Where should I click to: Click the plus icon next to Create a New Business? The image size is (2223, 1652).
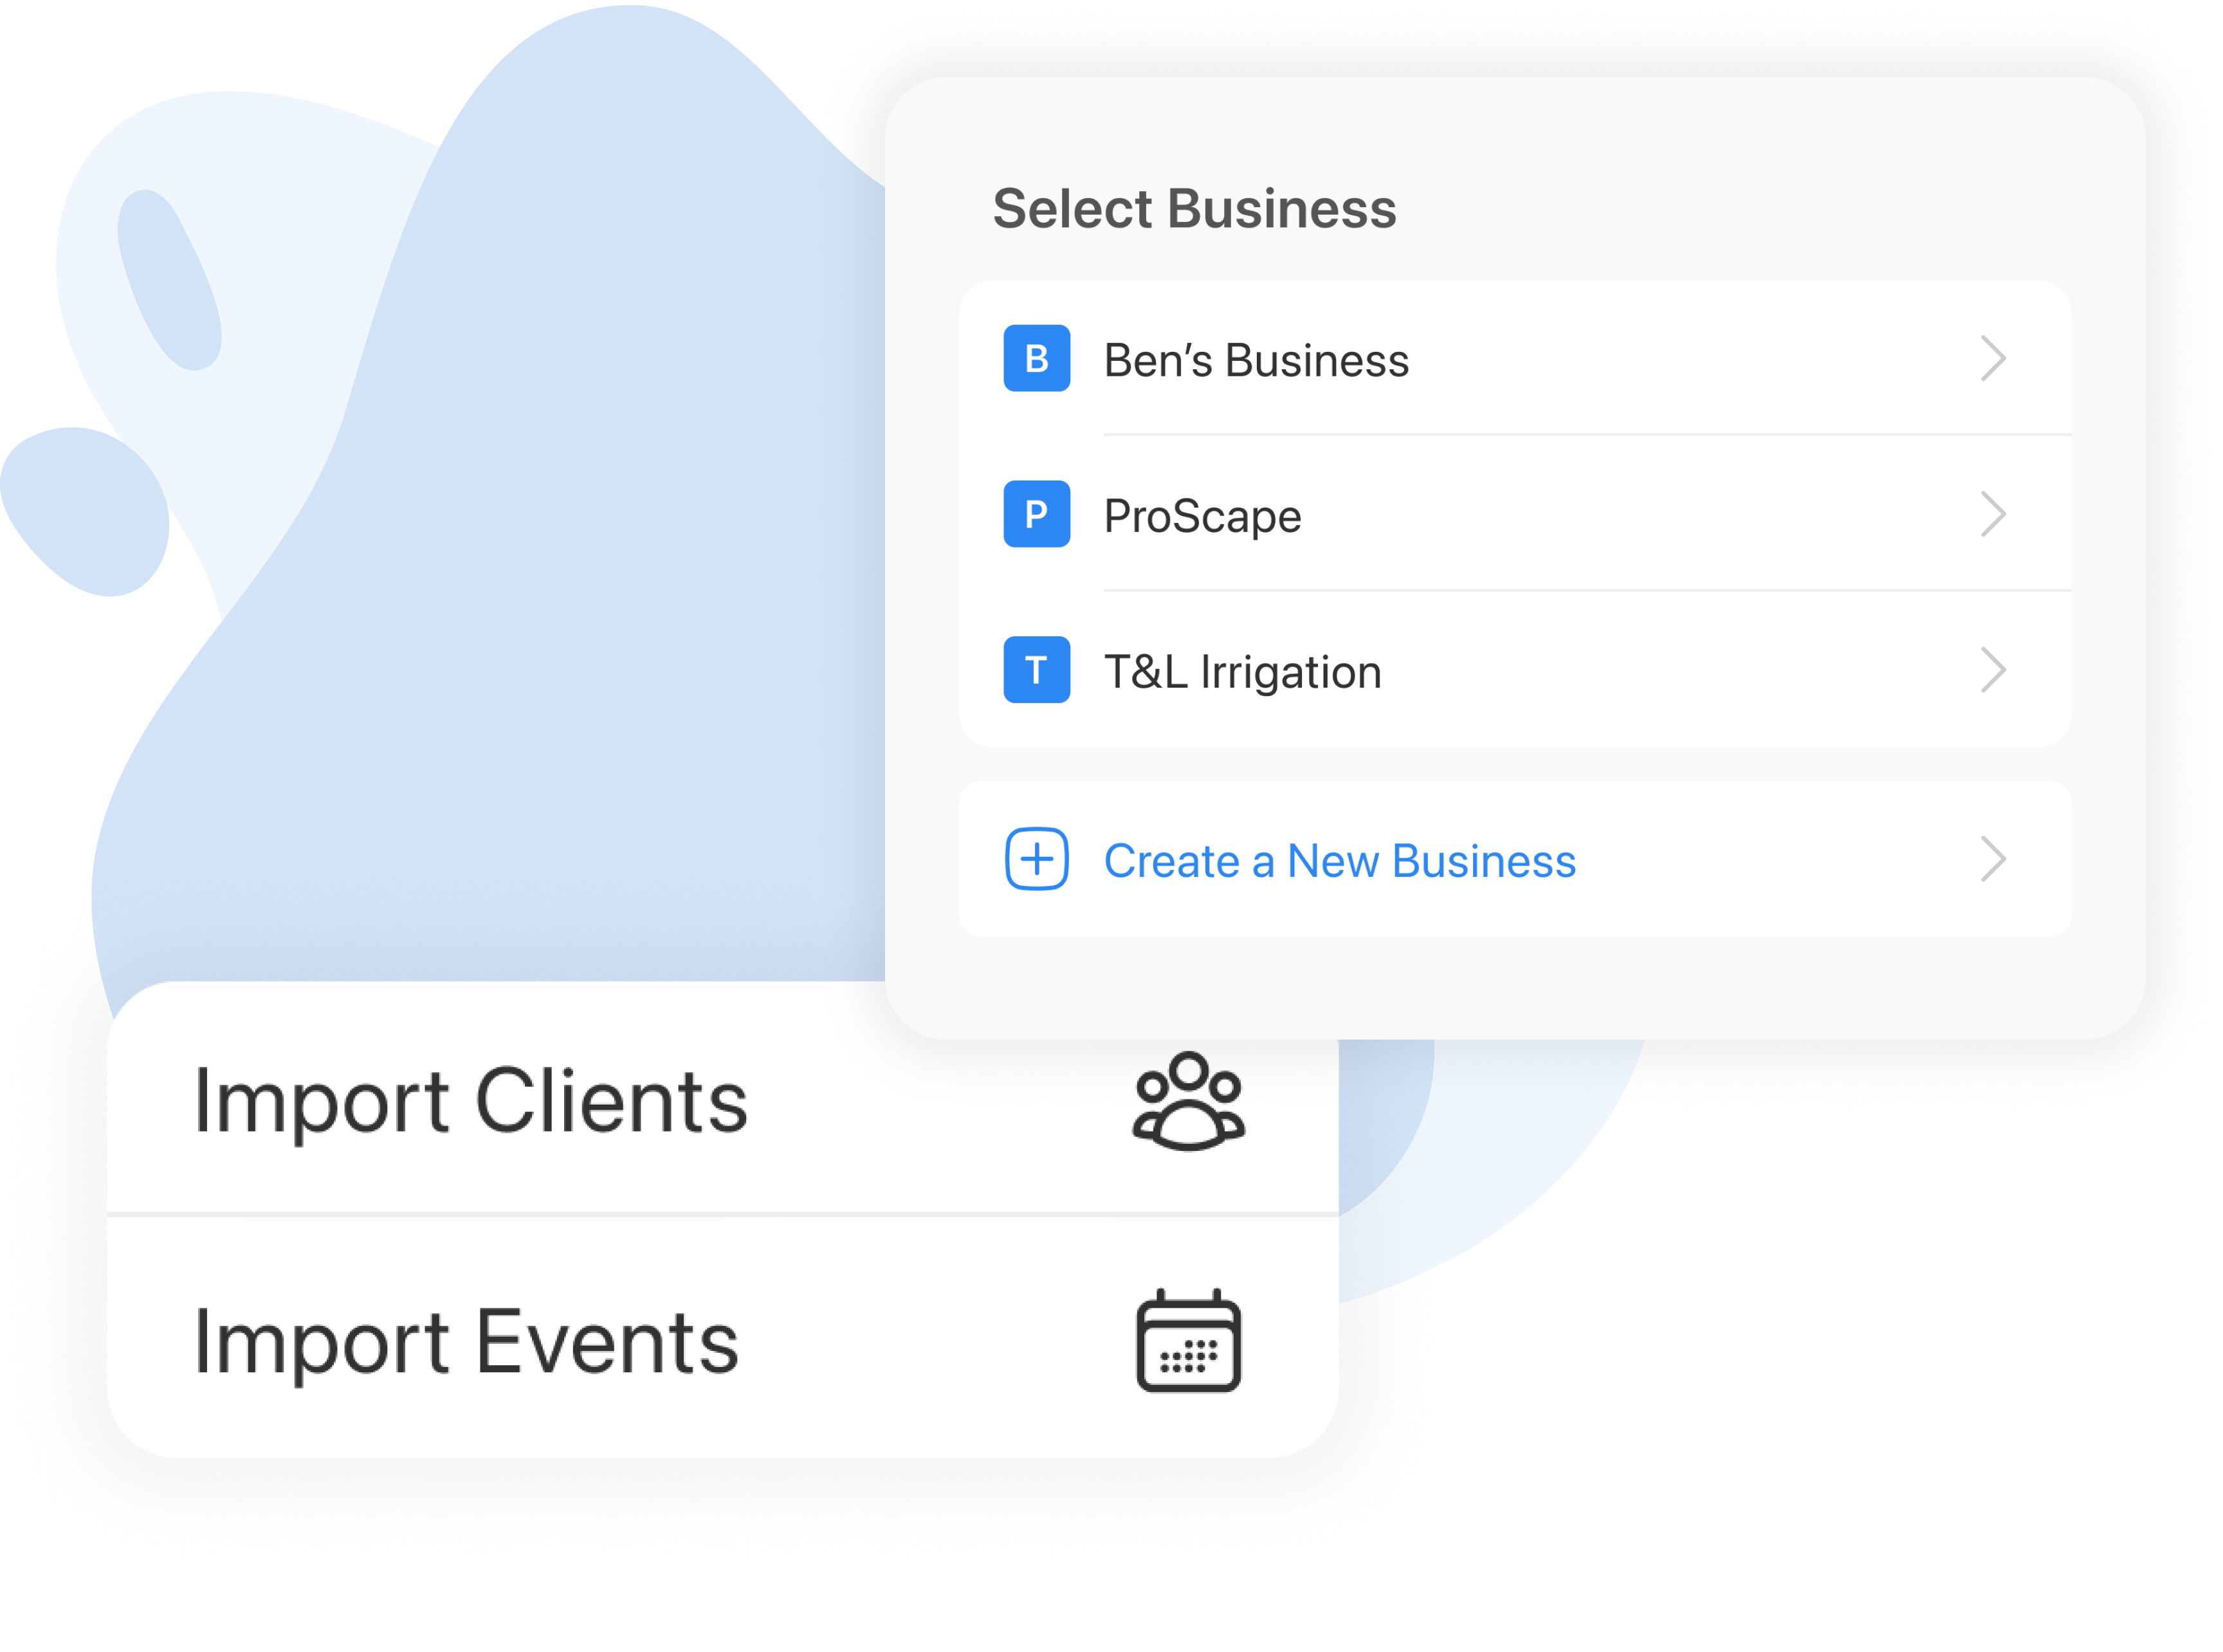coord(1036,859)
